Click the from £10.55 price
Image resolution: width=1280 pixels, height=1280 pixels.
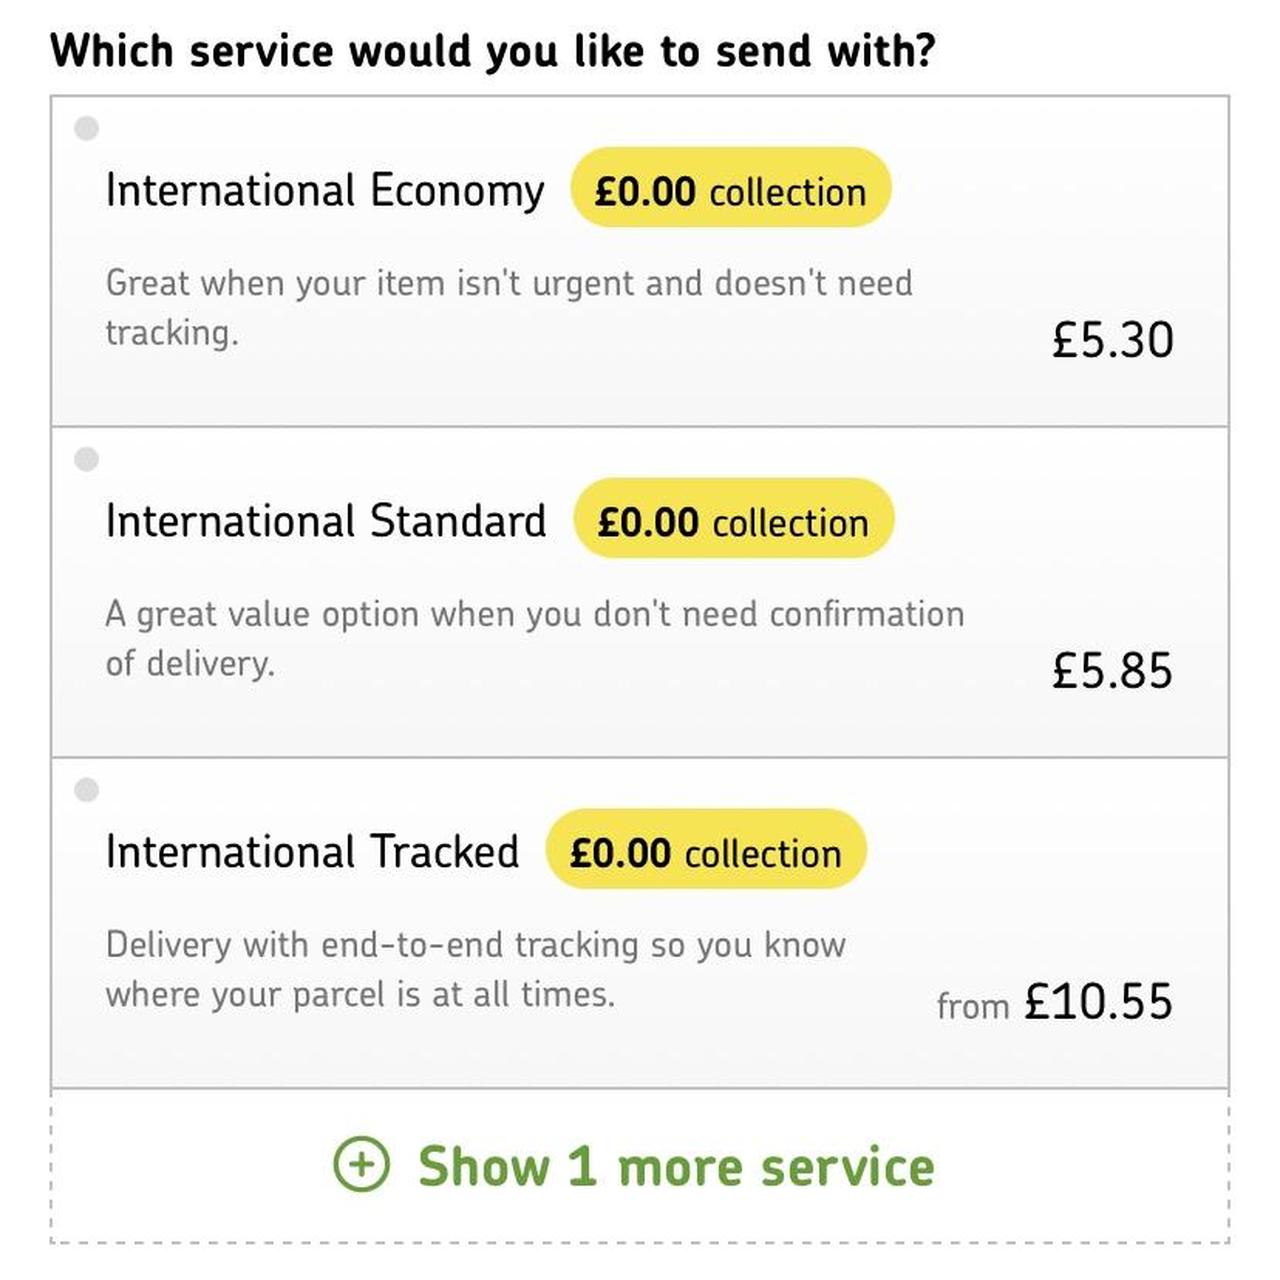click(1097, 1001)
